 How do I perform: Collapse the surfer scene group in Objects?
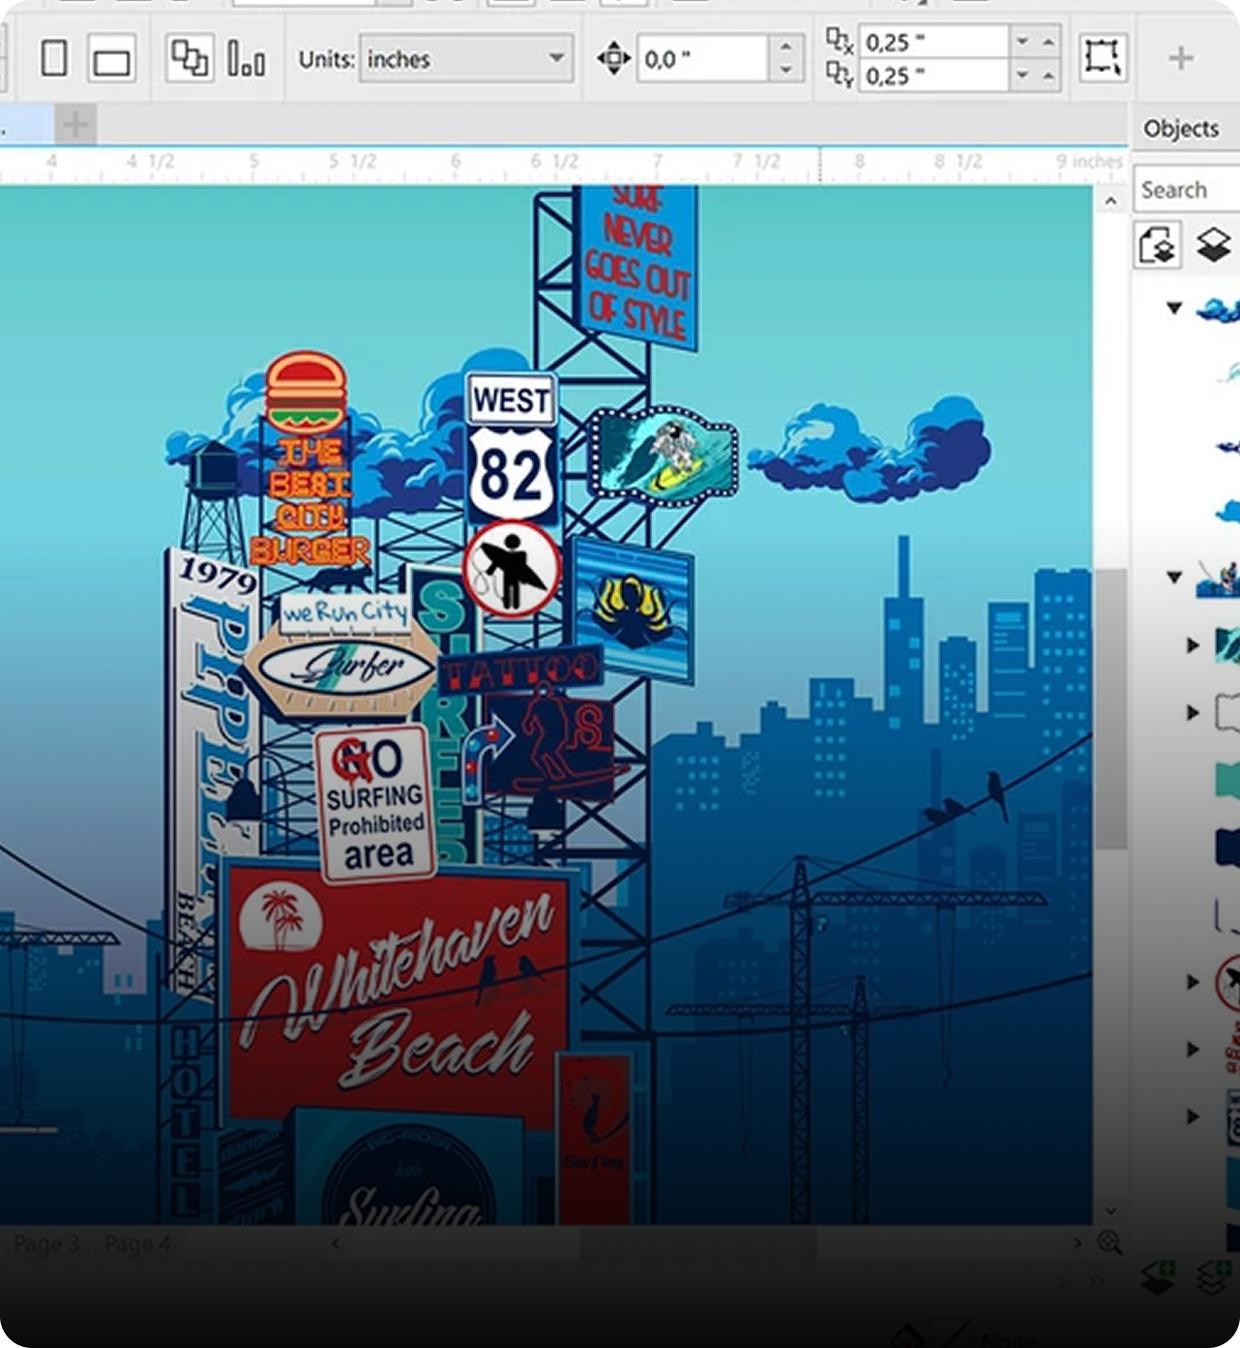tap(1175, 577)
